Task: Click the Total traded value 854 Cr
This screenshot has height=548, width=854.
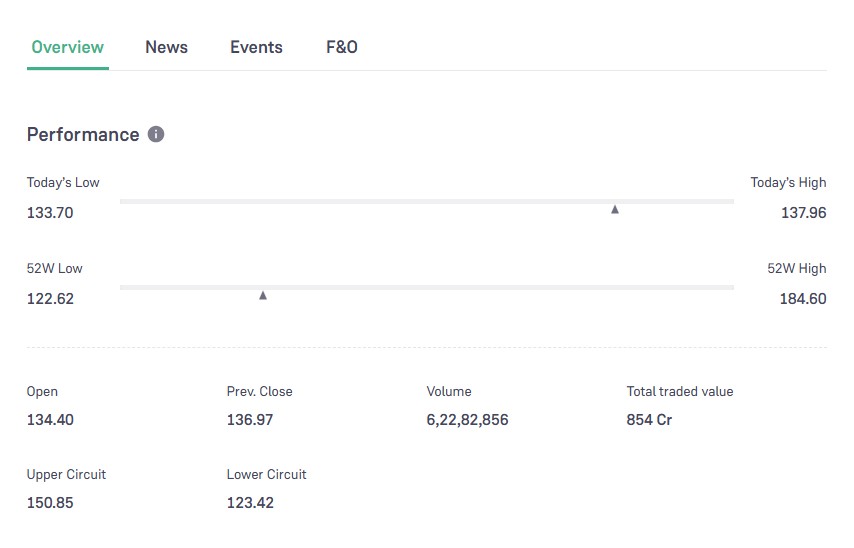Action: coord(649,420)
